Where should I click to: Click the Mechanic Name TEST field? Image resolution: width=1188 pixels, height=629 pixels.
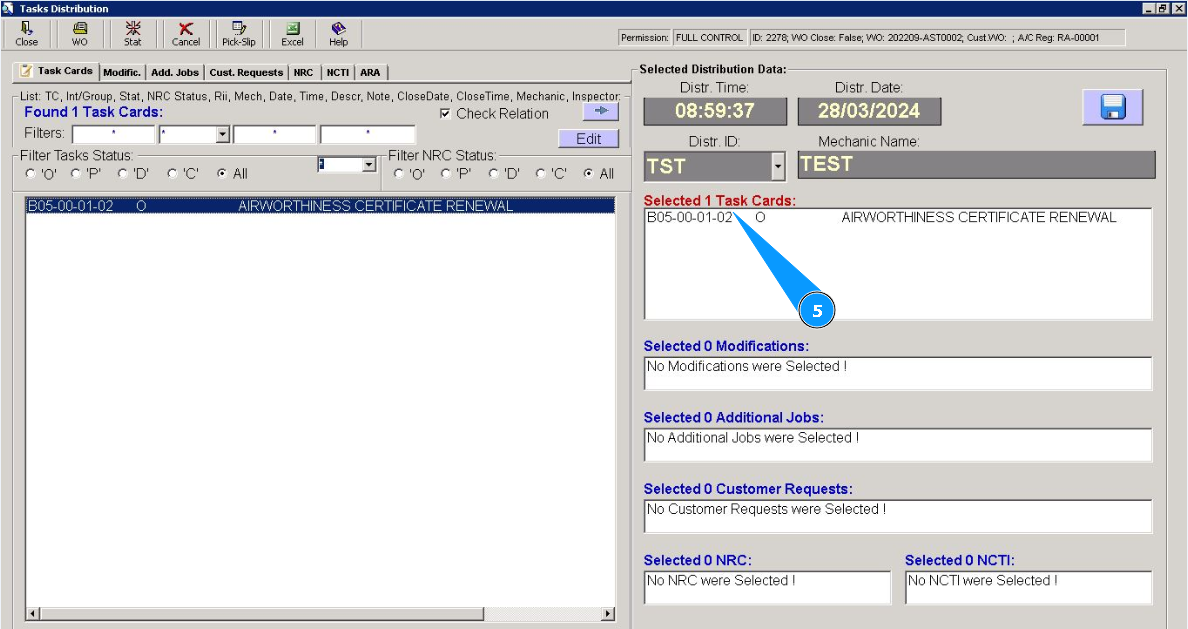(977, 164)
